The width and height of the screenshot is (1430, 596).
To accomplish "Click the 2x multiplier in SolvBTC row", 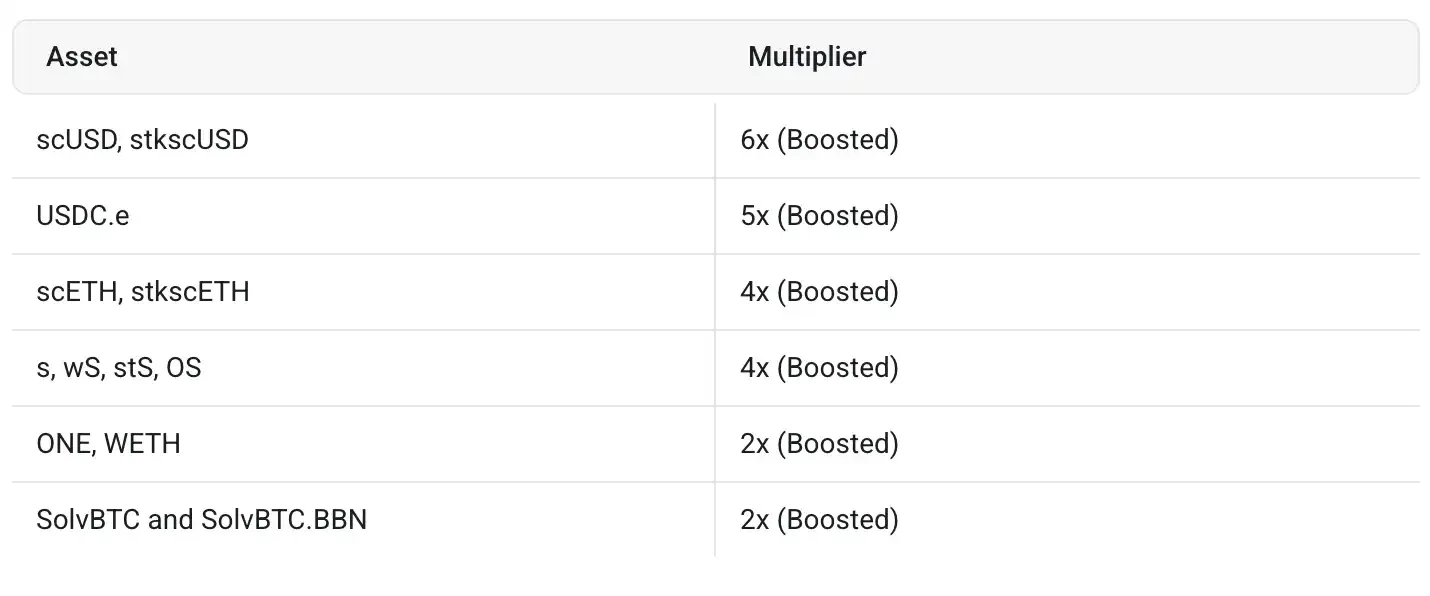I will click(x=819, y=520).
